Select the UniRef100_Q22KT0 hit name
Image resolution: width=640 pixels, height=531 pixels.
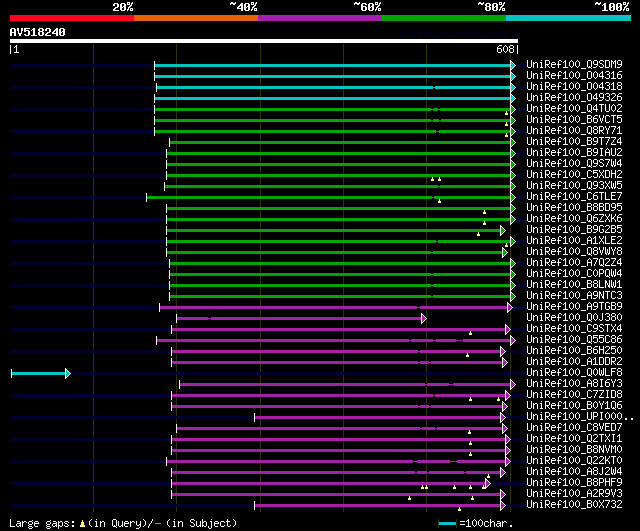pos(574,461)
